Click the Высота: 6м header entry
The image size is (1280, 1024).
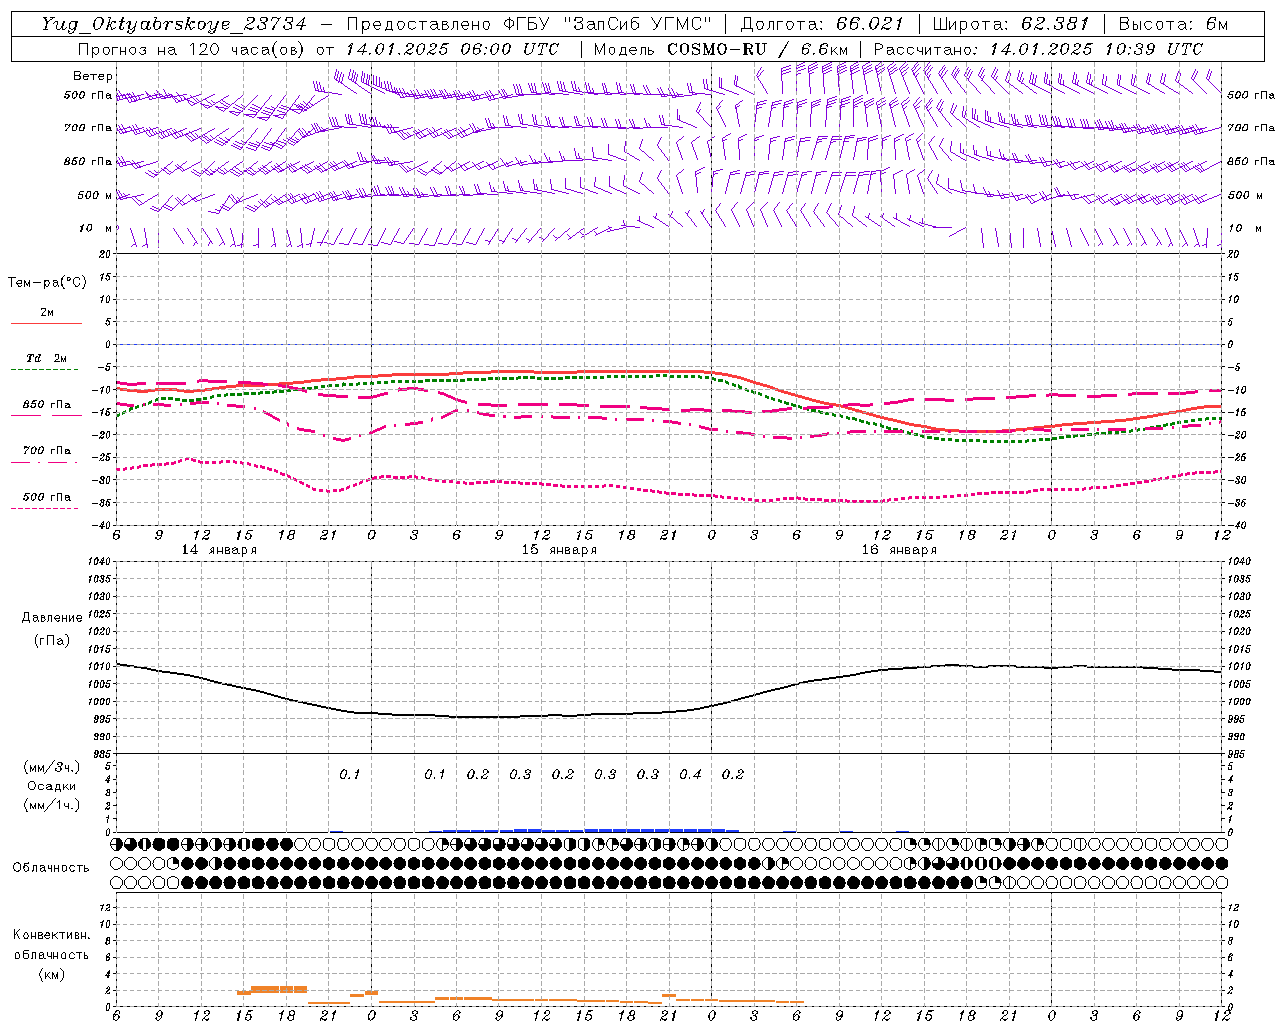pos(1173,24)
